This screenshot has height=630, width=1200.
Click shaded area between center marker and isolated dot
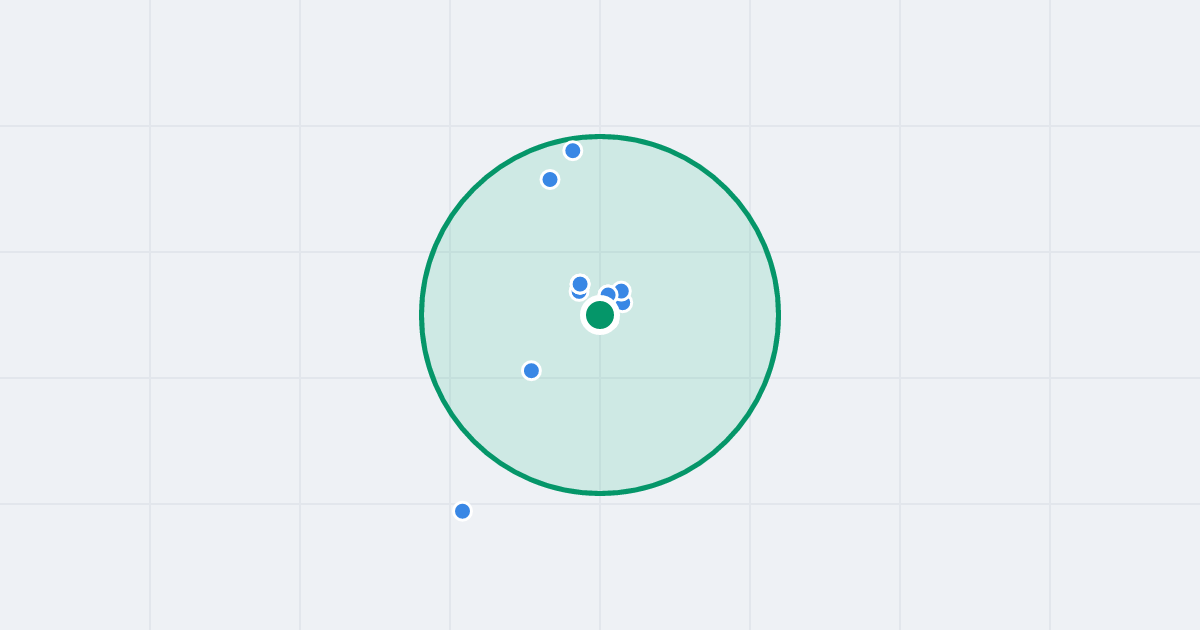pyautogui.click(x=564, y=344)
